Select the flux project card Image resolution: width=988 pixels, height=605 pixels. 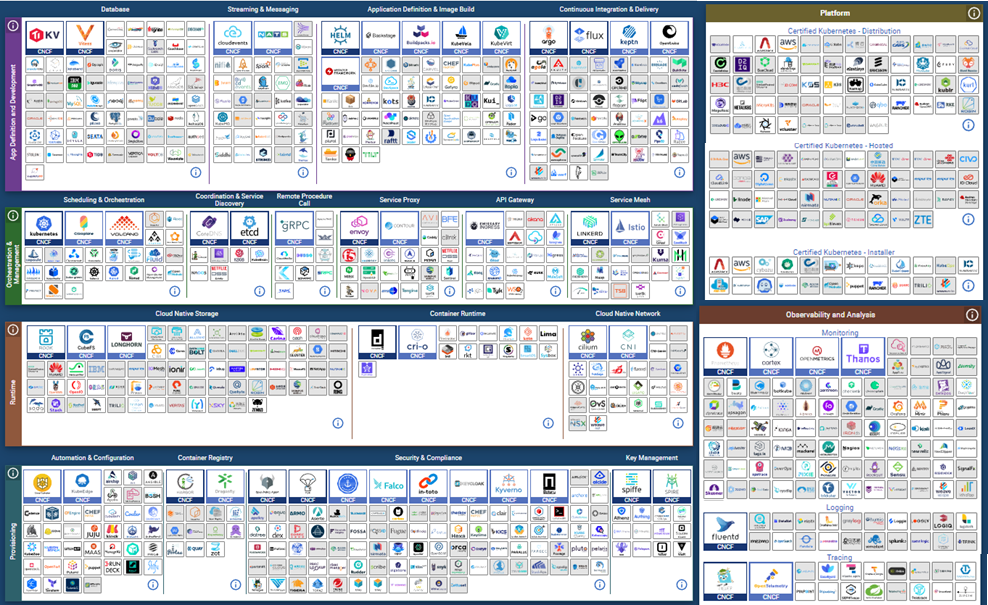click(589, 38)
